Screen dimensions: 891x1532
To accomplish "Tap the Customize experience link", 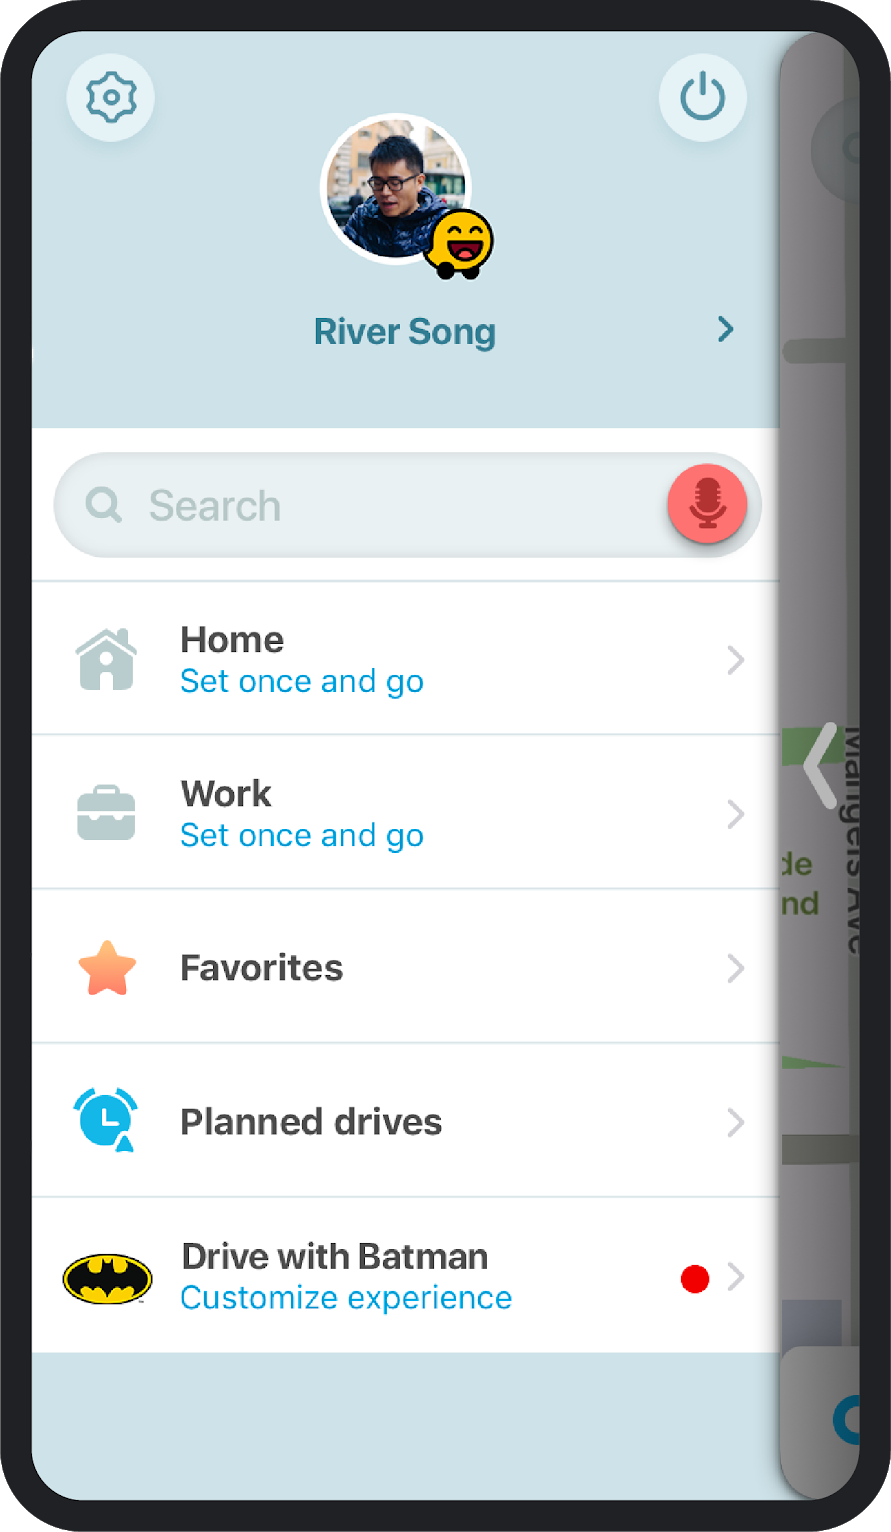I will (346, 1298).
